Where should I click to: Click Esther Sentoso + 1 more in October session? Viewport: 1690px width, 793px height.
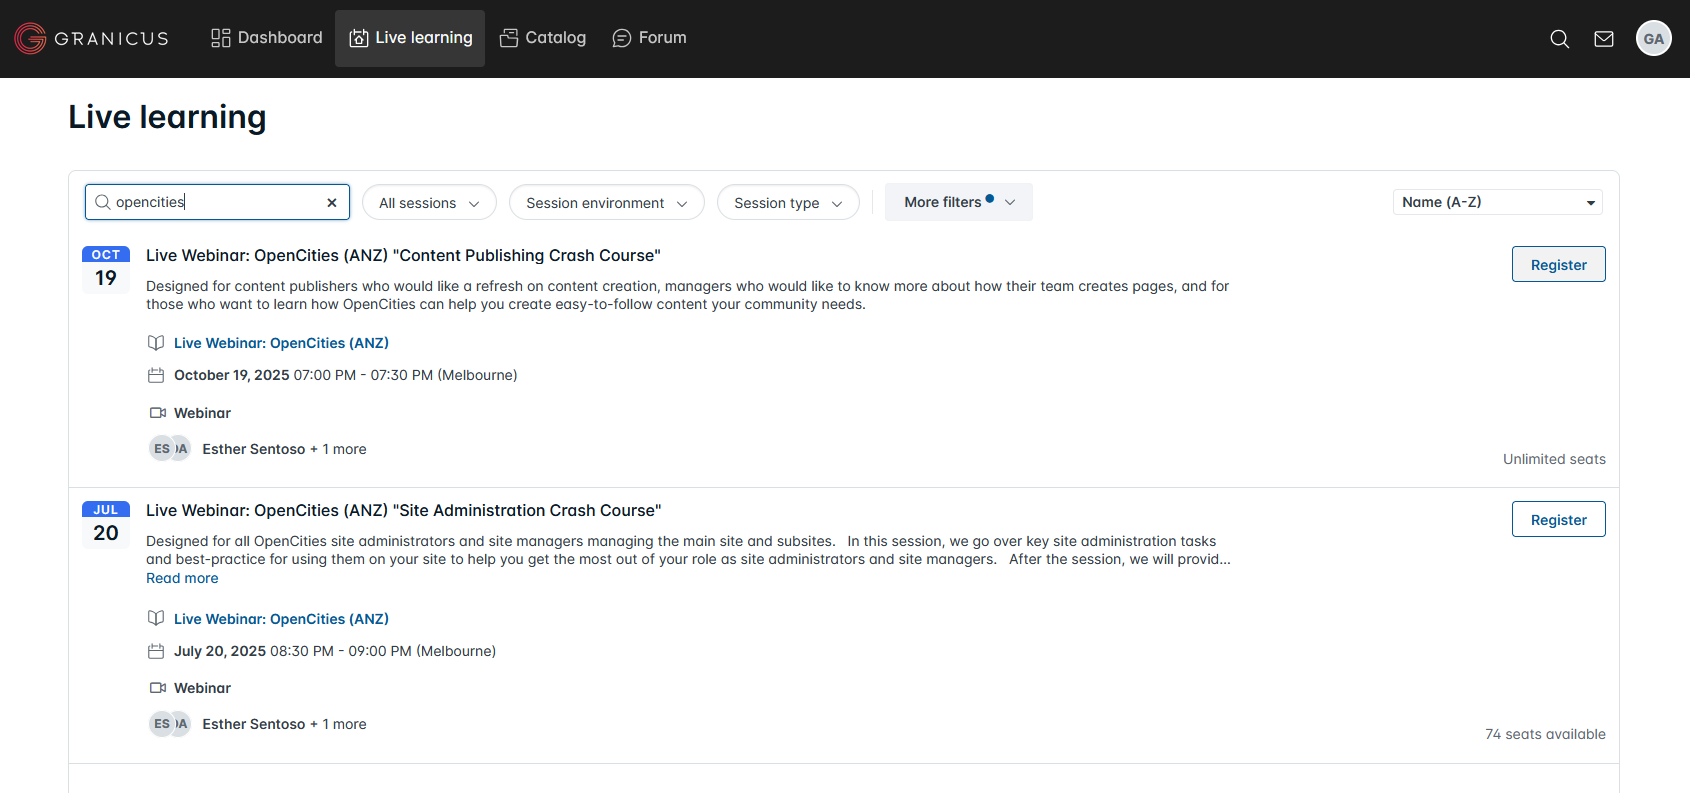pyautogui.click(x=284, y=449)
